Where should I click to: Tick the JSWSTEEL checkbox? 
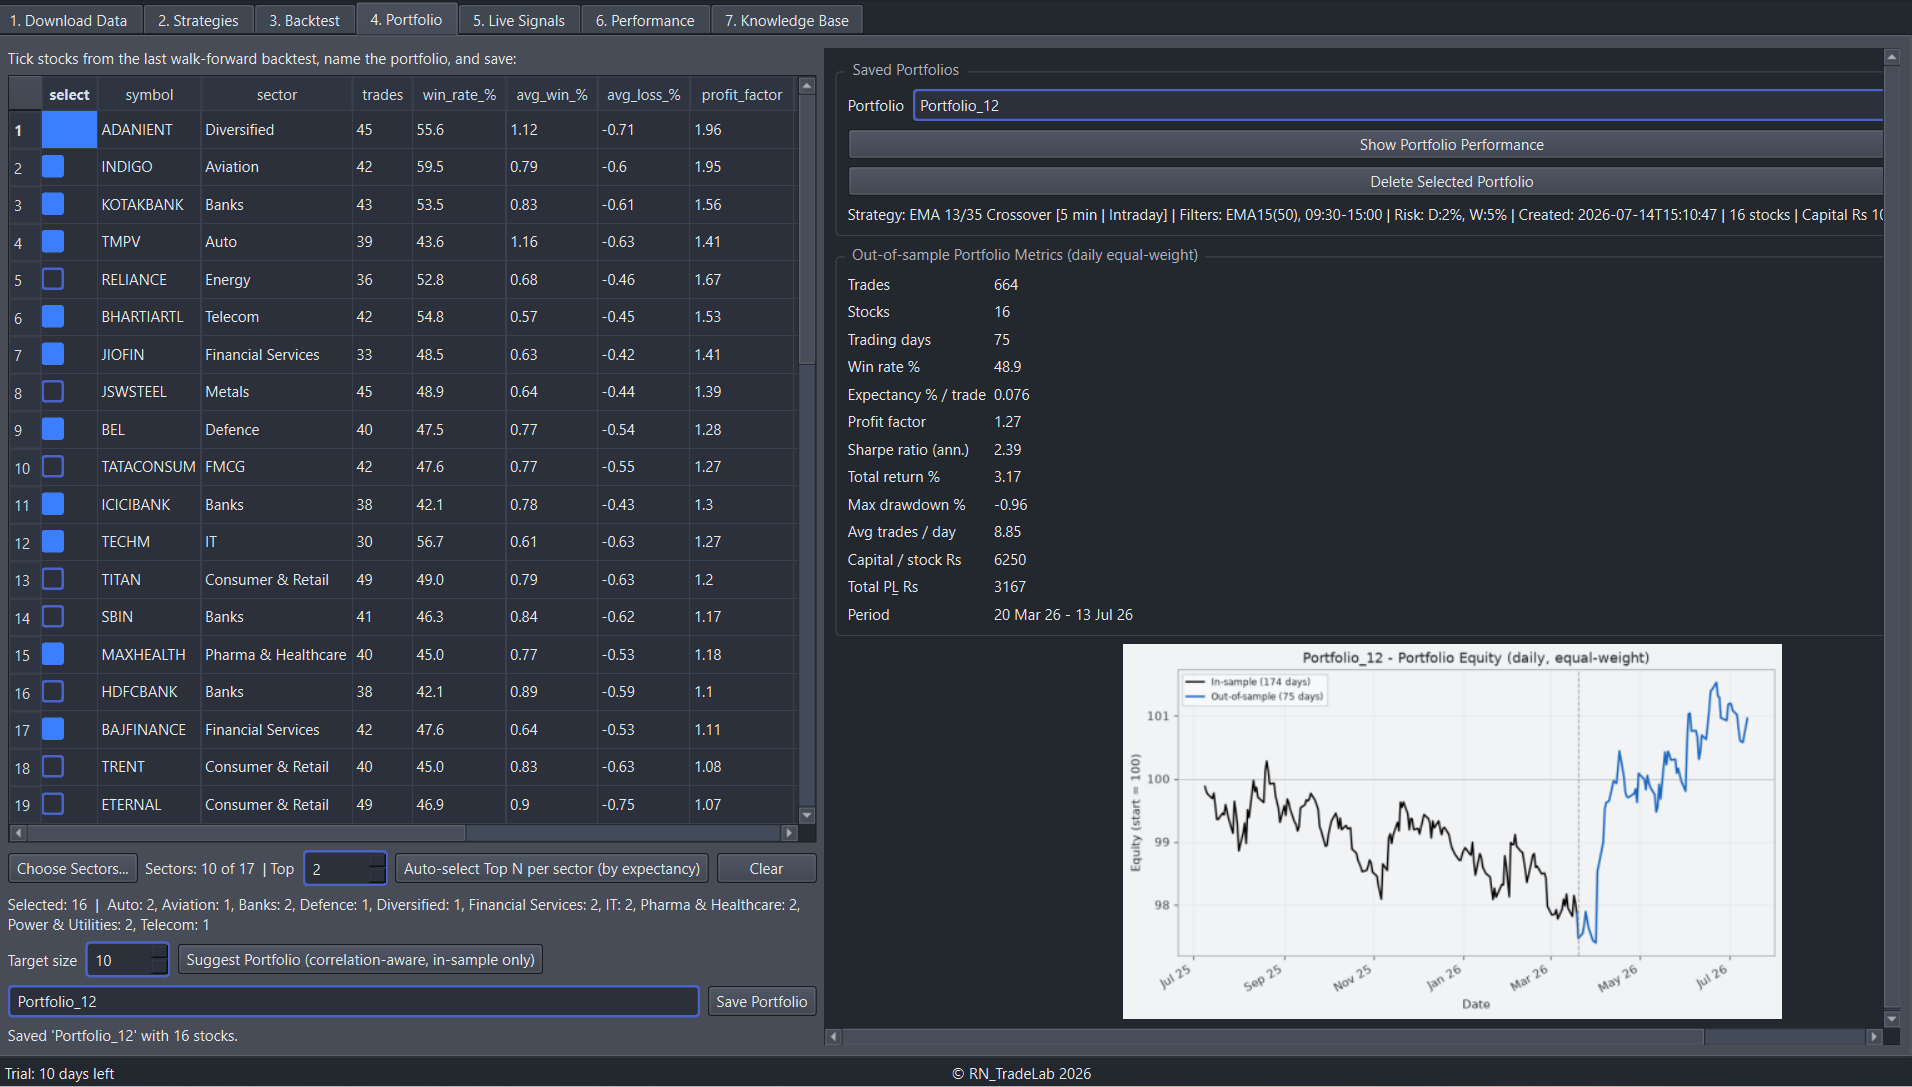pos(53,392)
